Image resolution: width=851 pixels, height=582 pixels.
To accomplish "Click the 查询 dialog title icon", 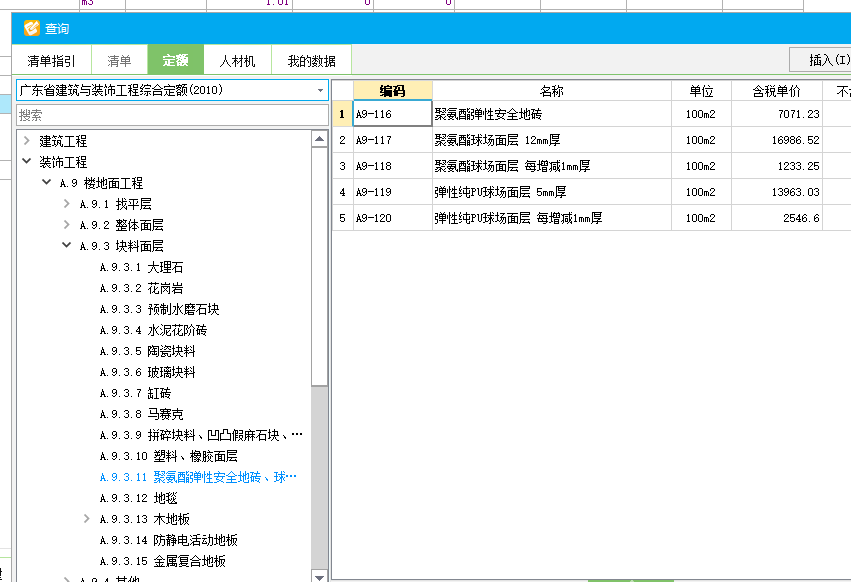I will click(31, 28).
